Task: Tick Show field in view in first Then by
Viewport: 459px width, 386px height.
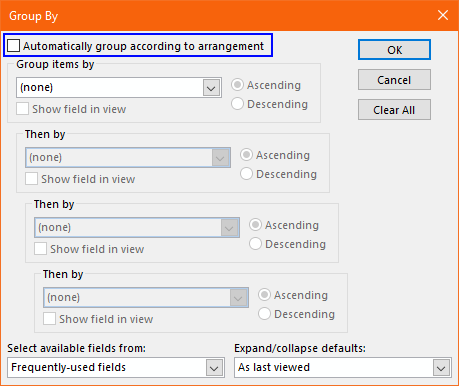Action: [x=31, y=179]
